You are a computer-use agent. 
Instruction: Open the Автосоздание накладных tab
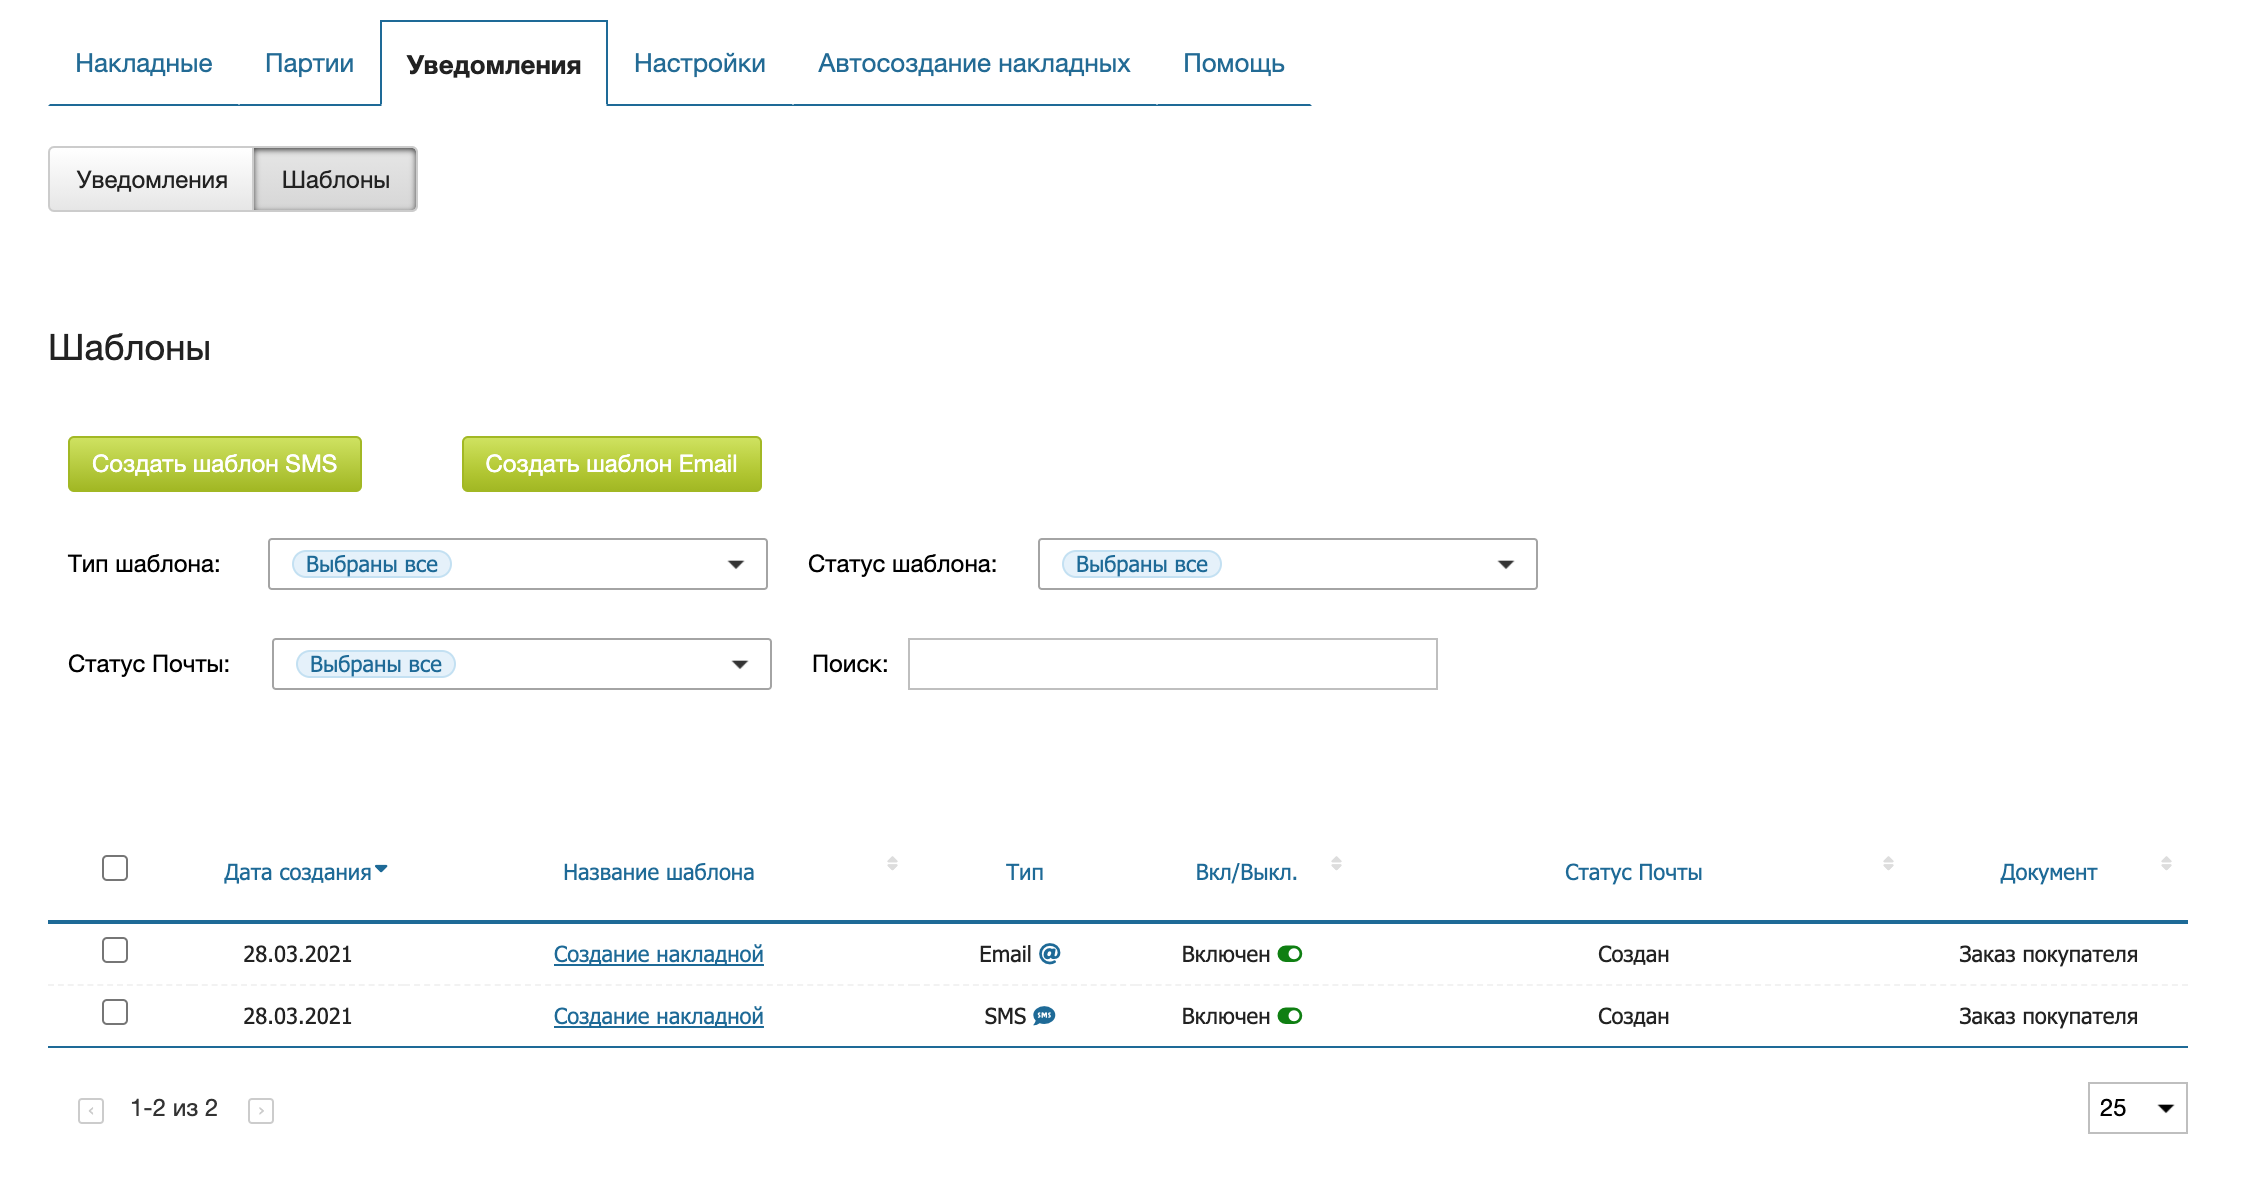(x=973, y=63)
